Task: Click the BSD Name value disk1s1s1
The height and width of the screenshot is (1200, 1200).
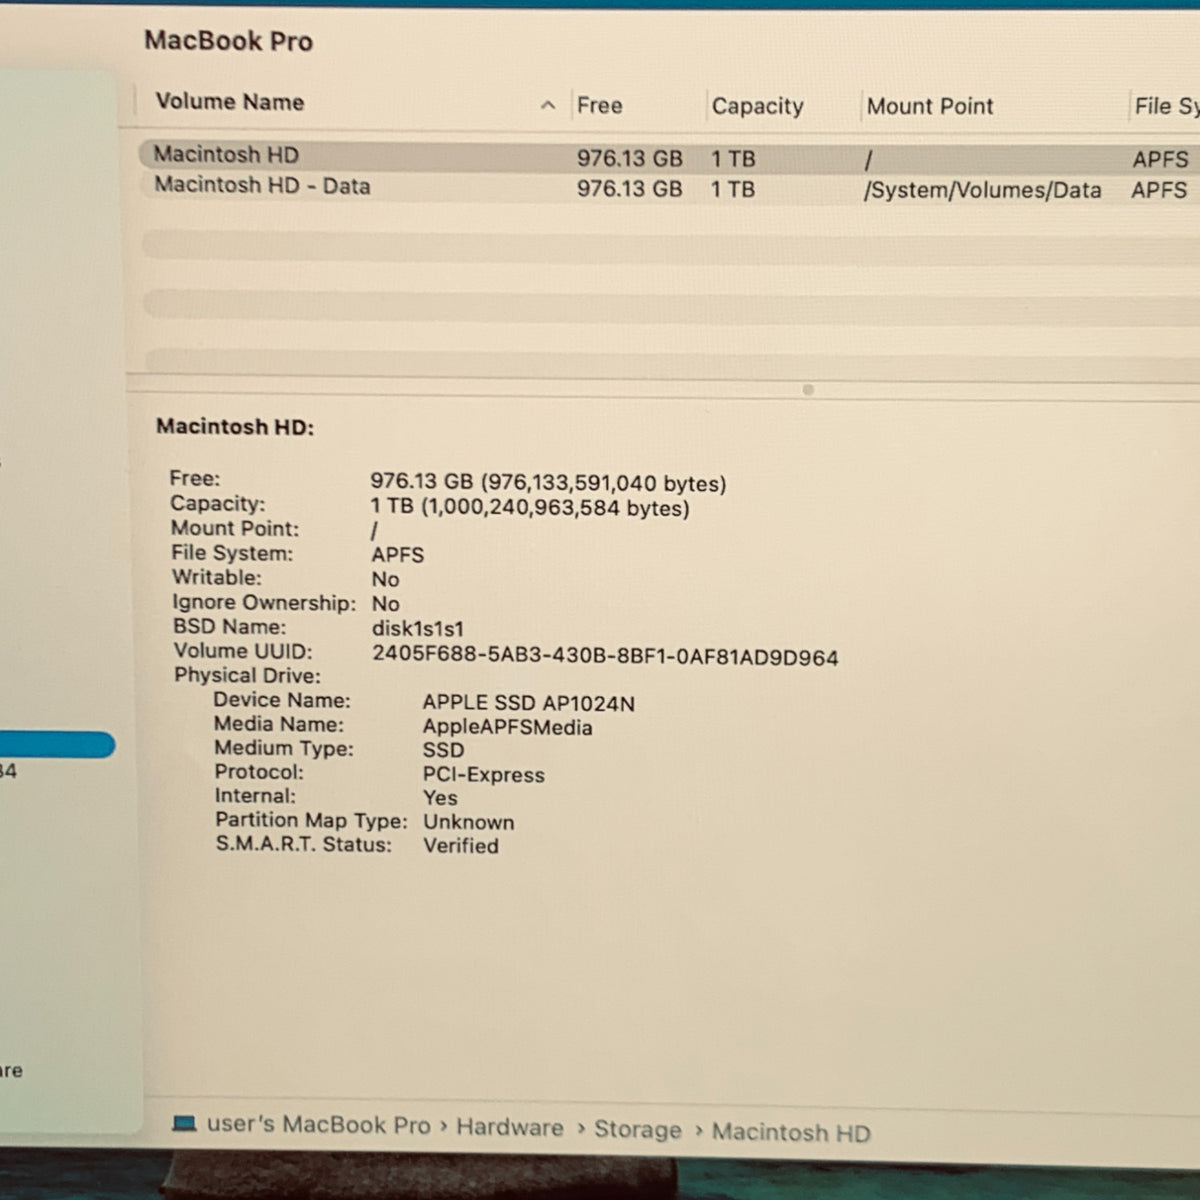Action: tap(417, 630)
